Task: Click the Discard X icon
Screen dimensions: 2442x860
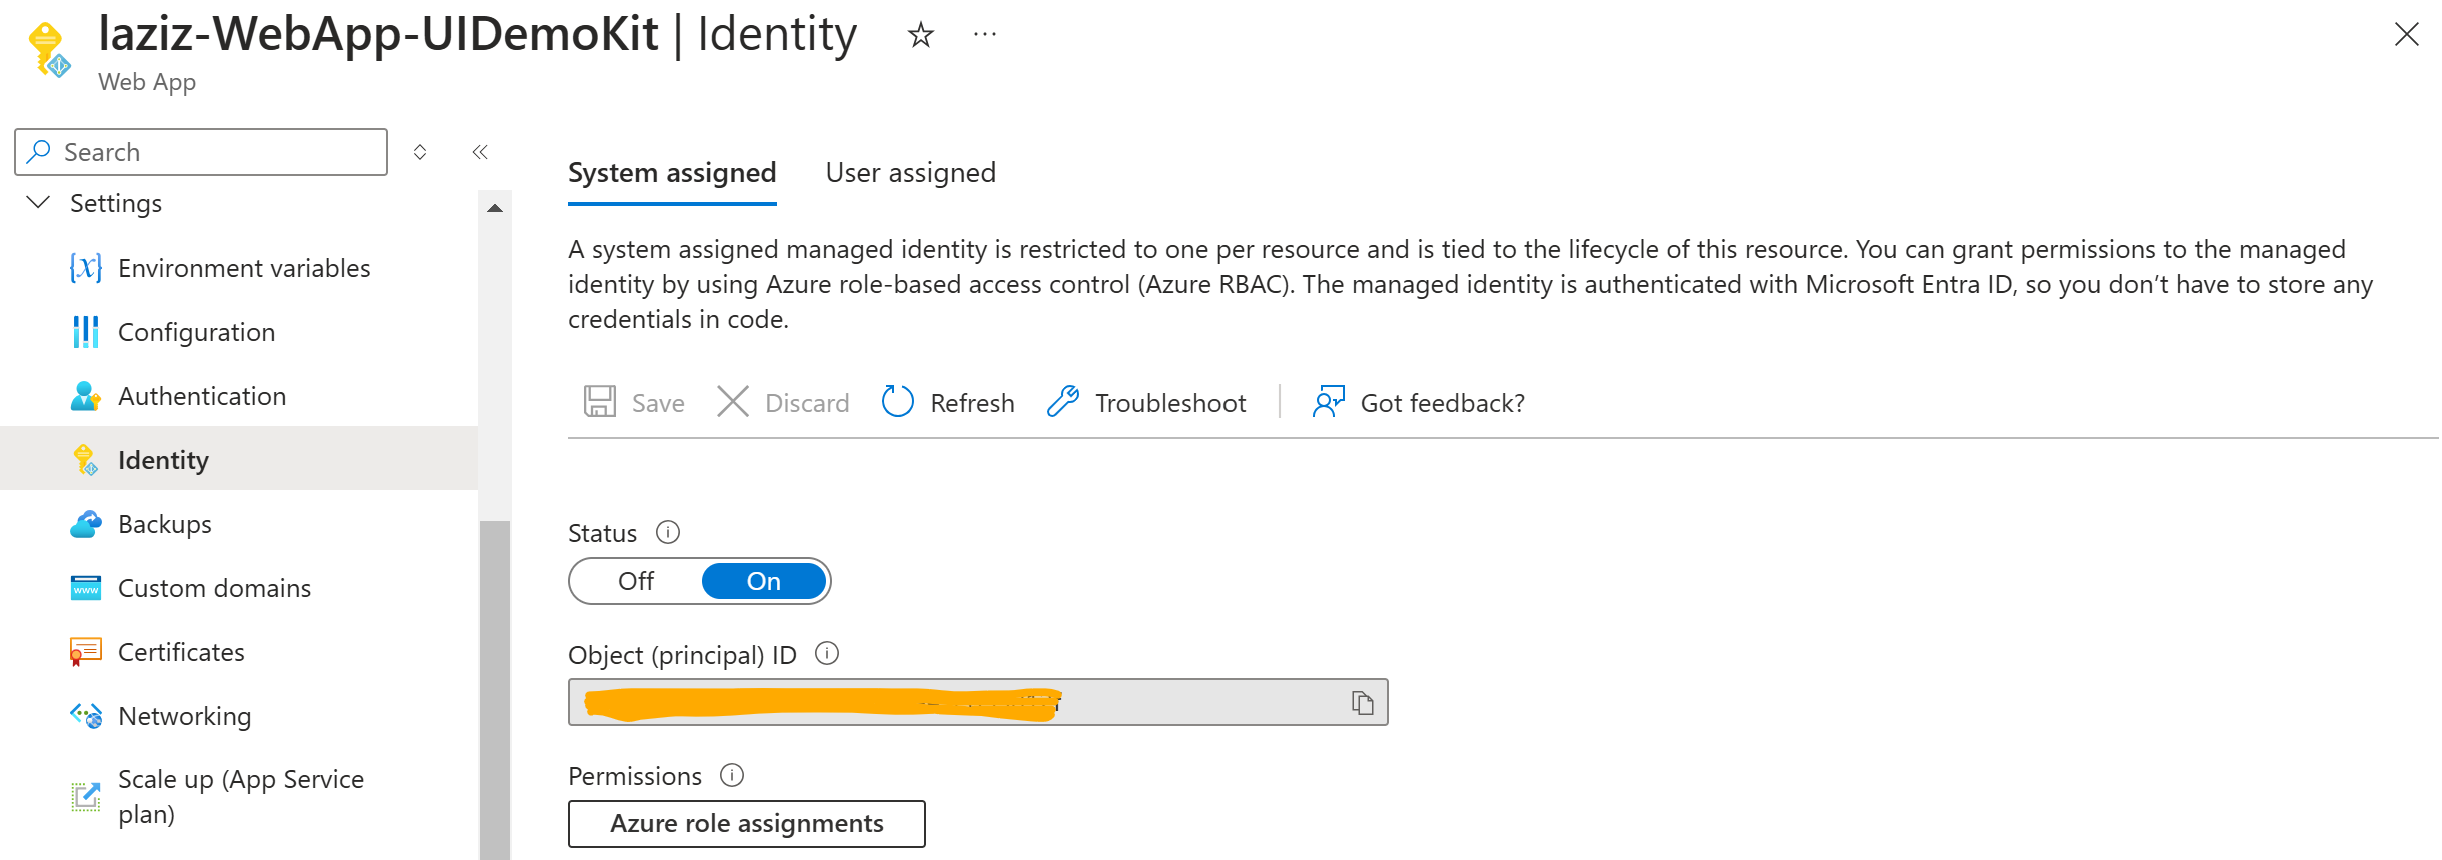Action: (x=733, y=402)
